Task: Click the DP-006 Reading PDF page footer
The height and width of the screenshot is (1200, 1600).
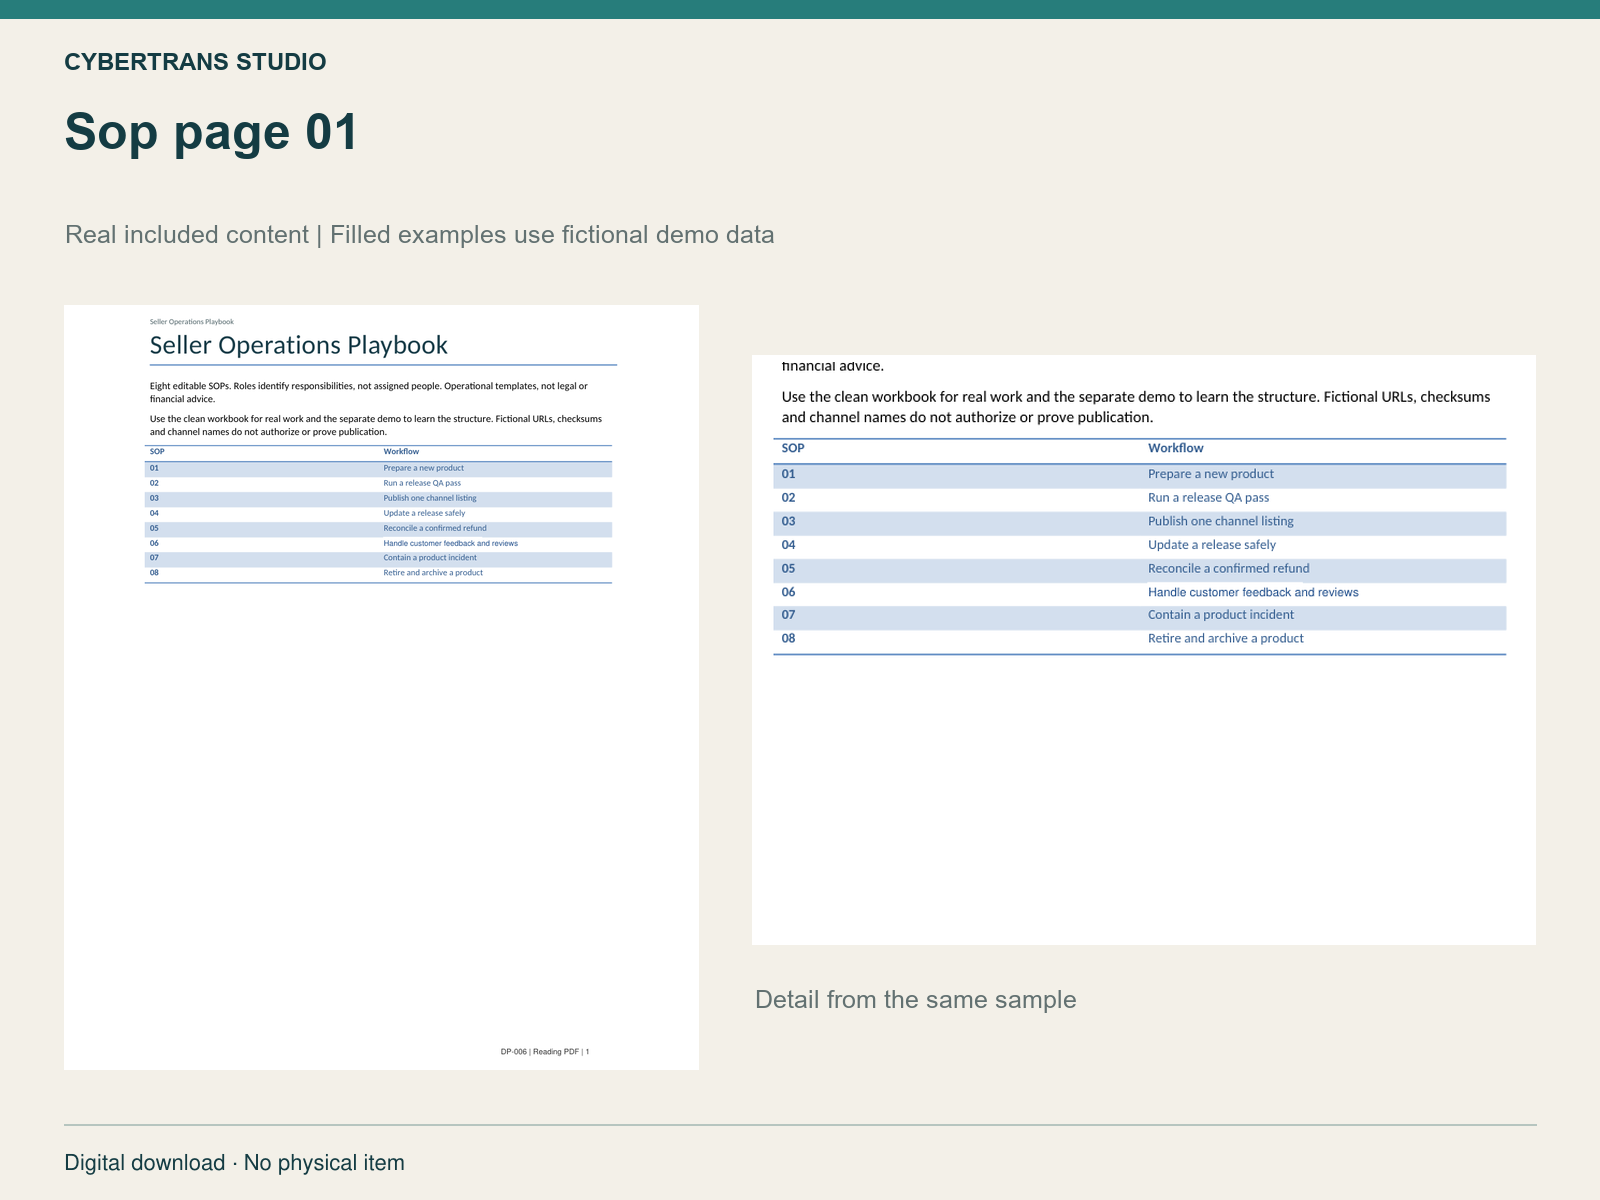Action: click(545, 1052)
